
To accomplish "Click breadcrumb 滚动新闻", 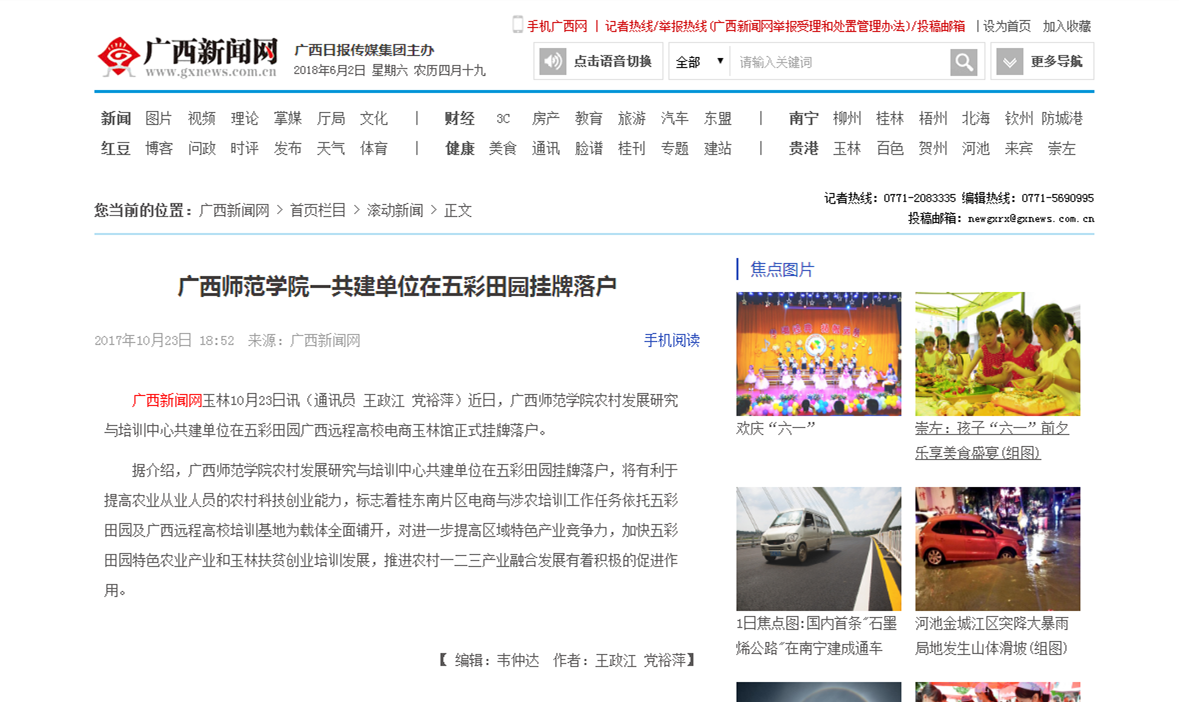I will (x=395, y=210).
